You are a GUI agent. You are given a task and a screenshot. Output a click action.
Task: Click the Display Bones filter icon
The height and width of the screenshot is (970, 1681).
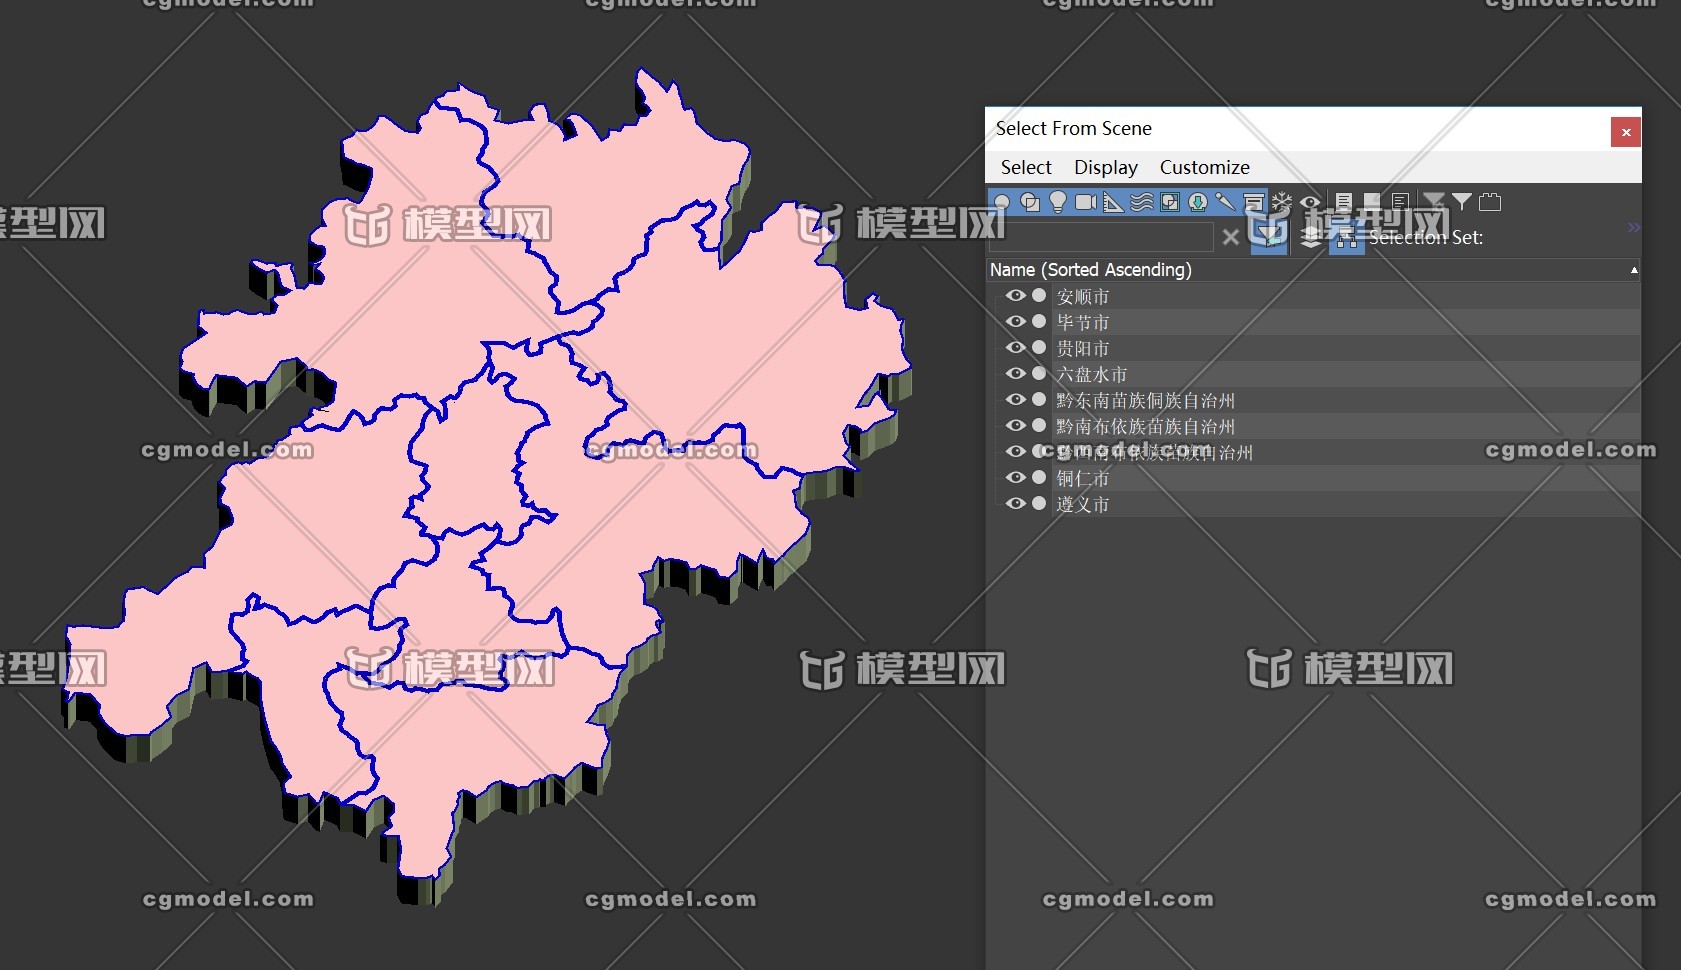[x=1225, y=200]
